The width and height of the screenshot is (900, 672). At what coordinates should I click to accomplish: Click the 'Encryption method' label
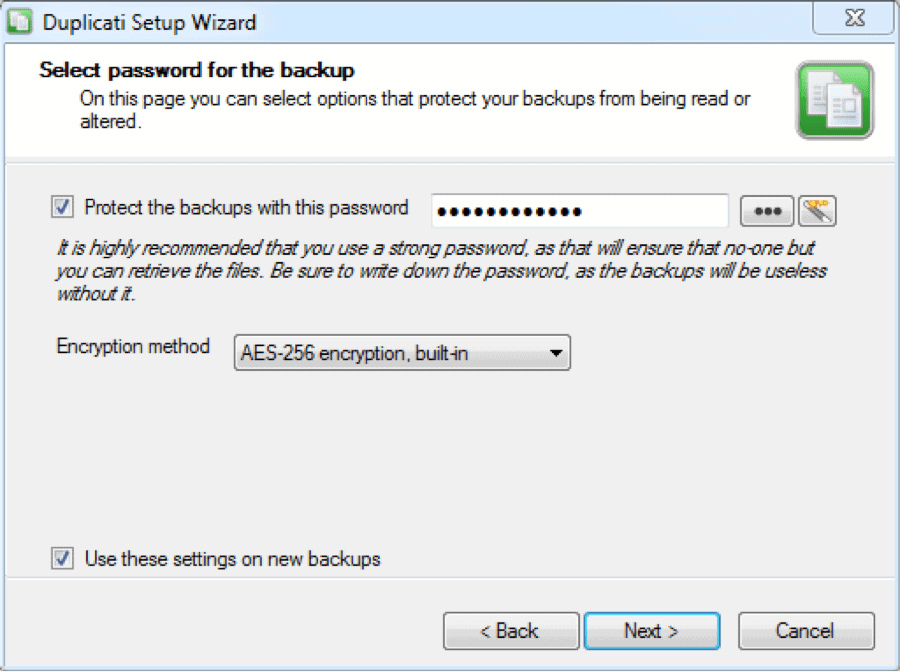[x=133, y=347]
